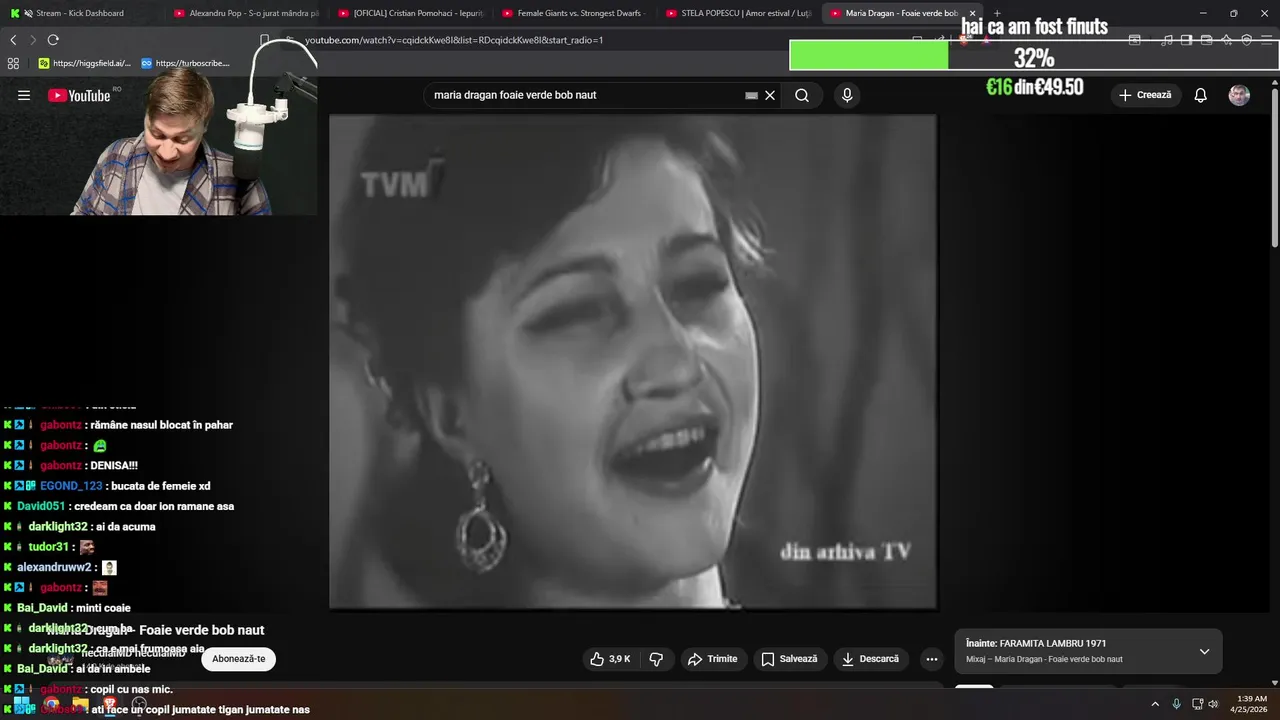Open Windows Start button on taskbar
This screenshot has width=1280, height=720.
(19, 704)
